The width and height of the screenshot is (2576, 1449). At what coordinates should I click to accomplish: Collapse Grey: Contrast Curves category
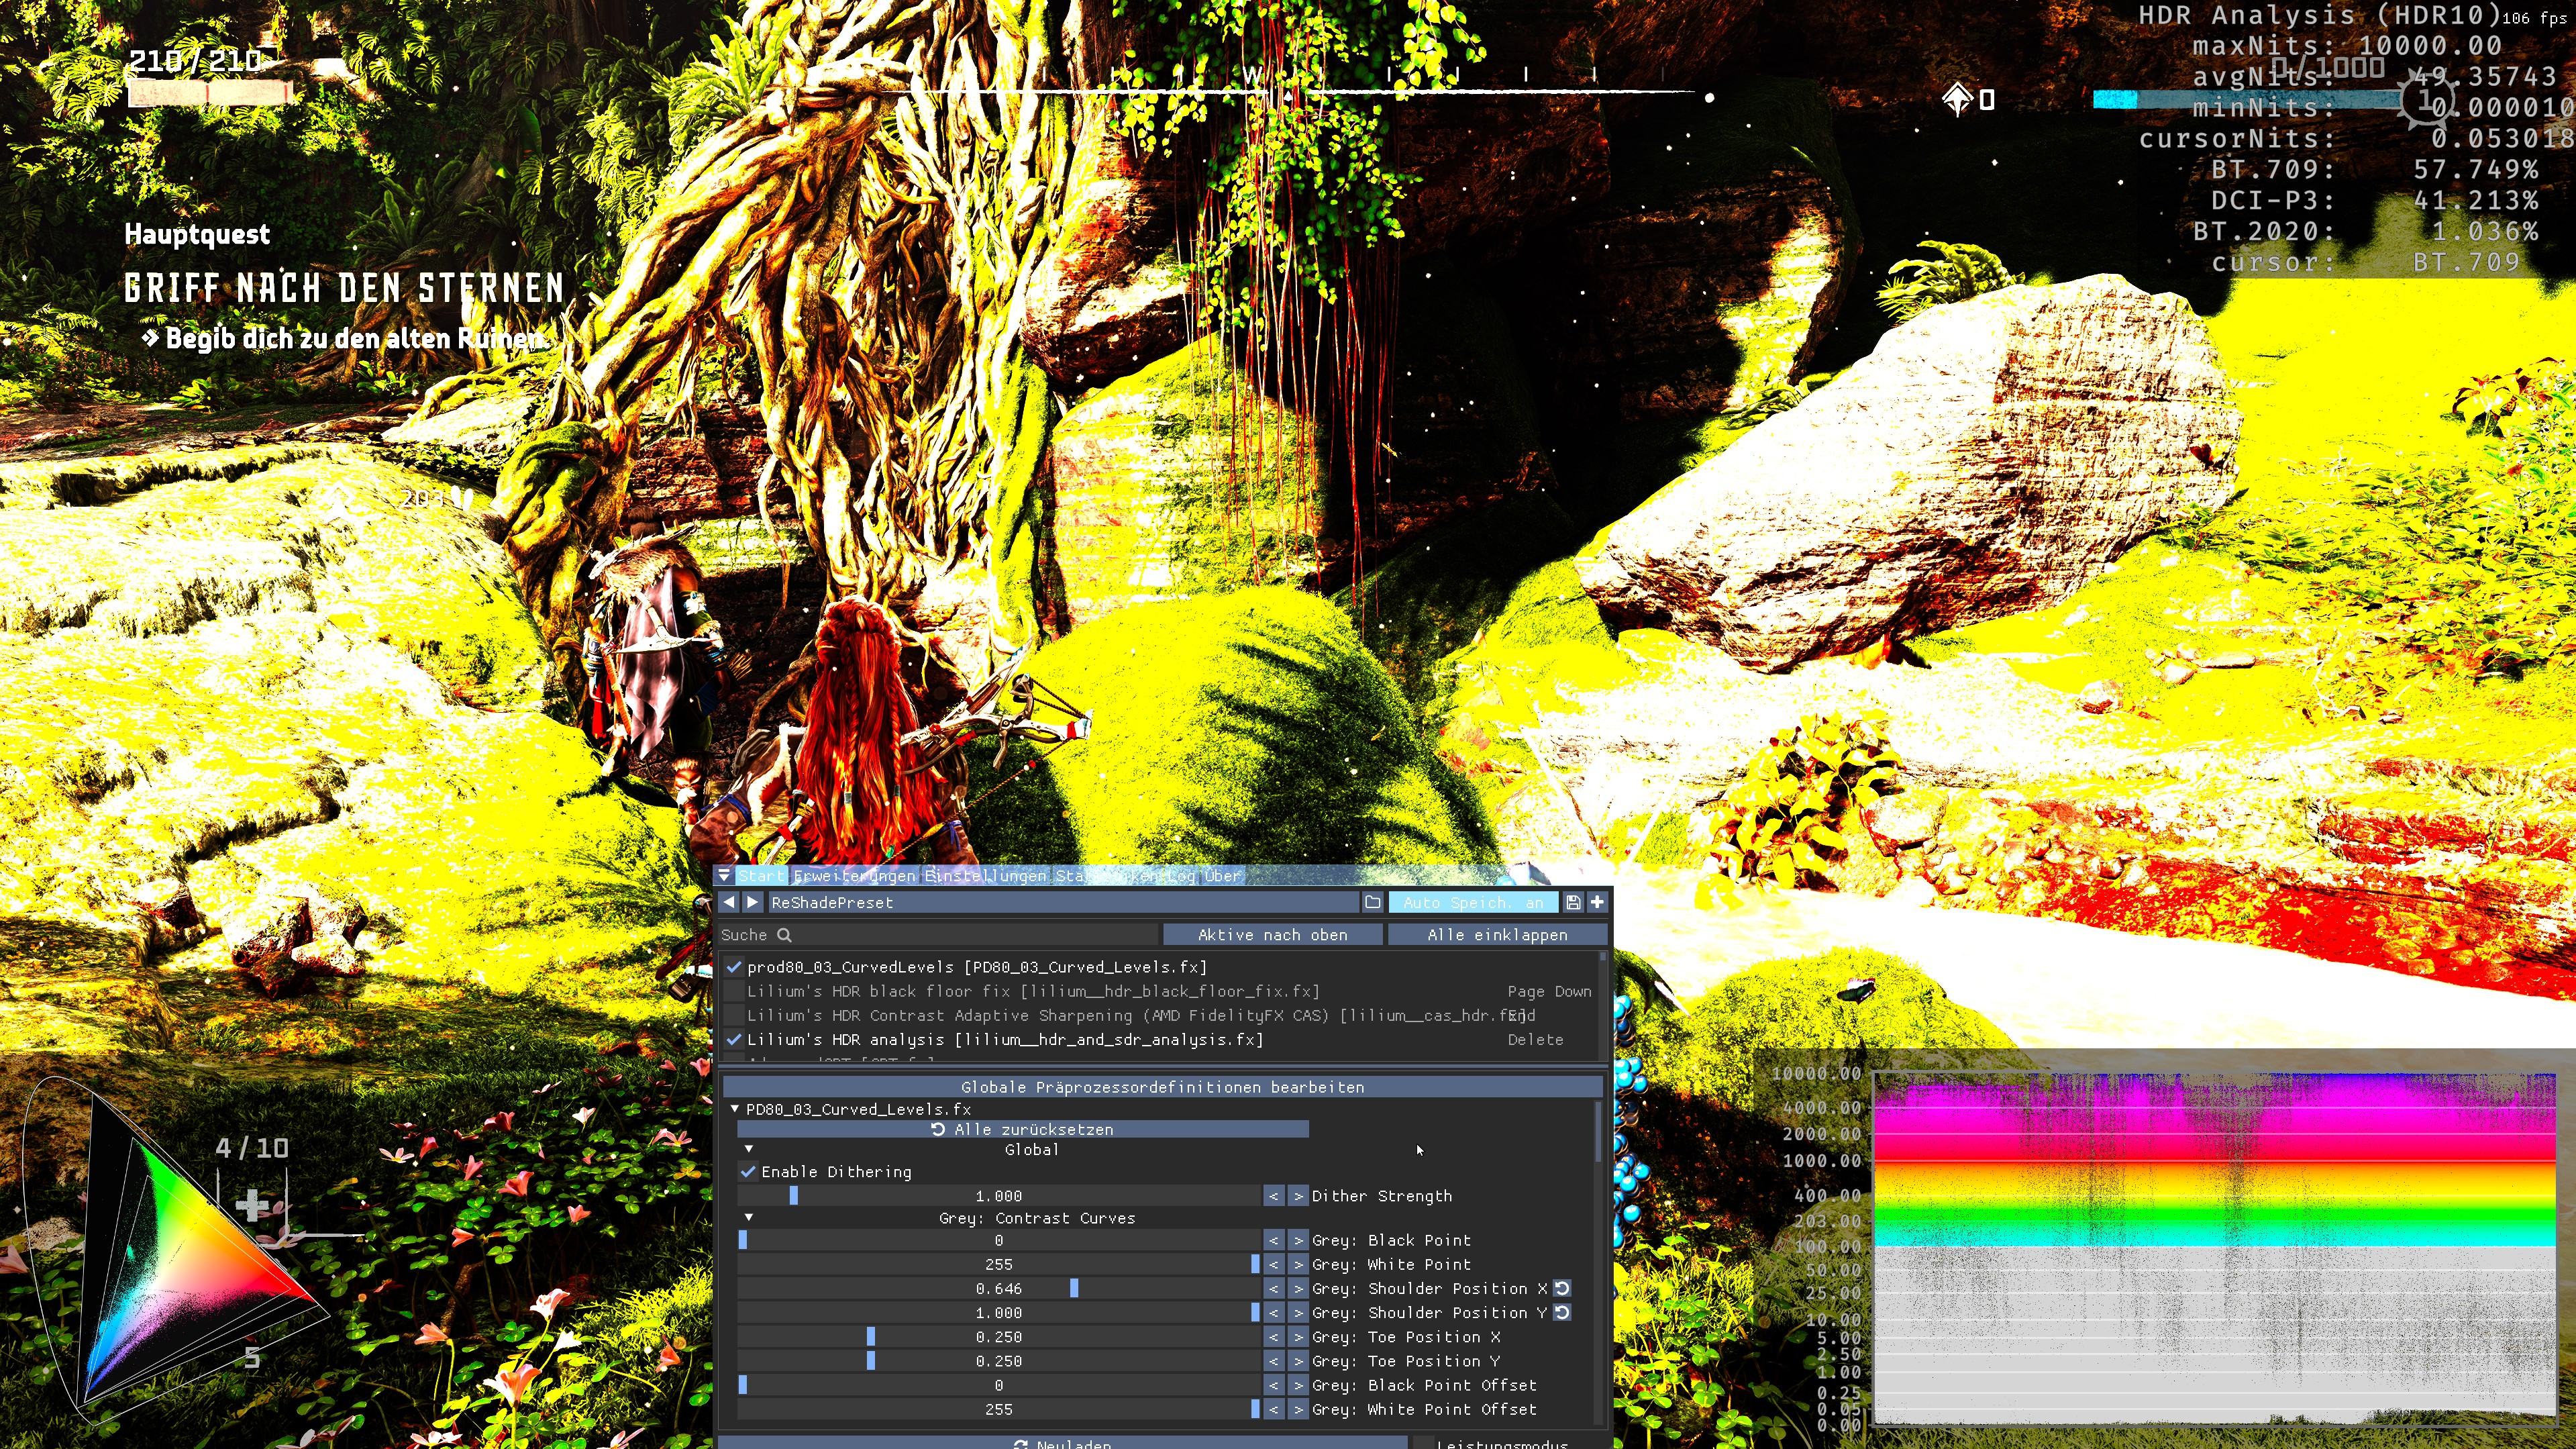(x=749, y=1218)
